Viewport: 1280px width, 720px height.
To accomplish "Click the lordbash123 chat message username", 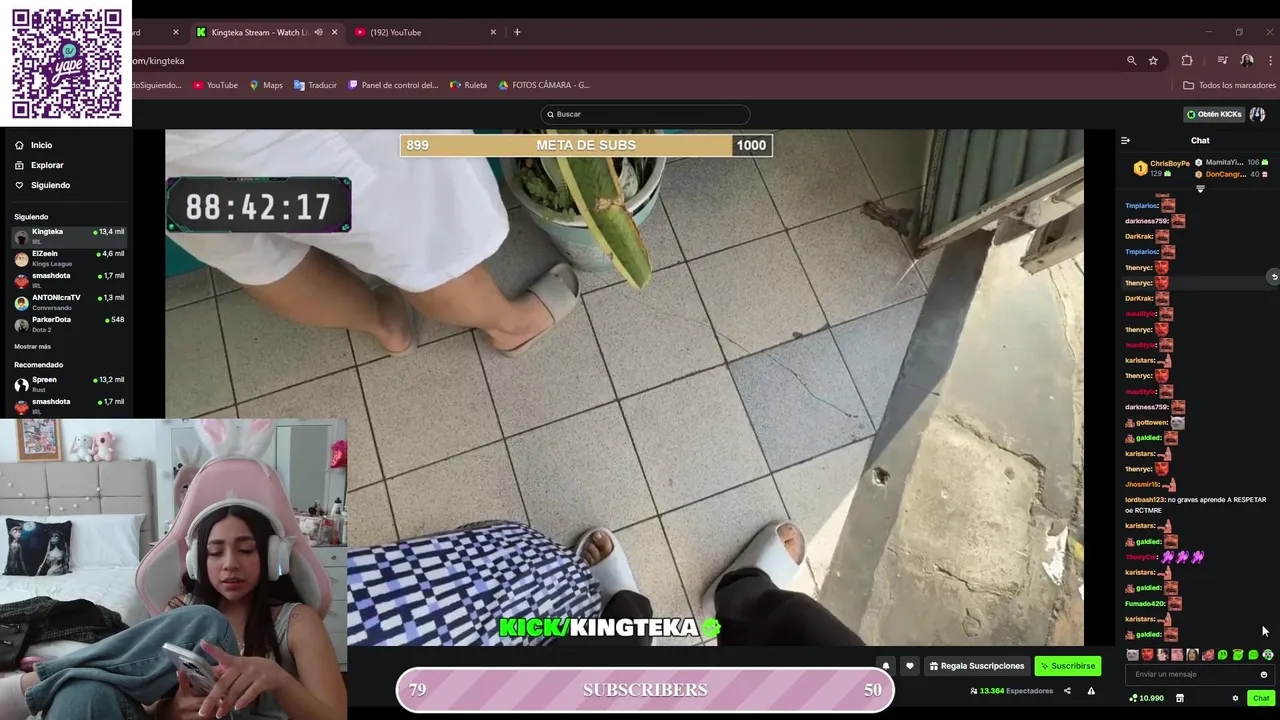I will (x=1144, y=499).
